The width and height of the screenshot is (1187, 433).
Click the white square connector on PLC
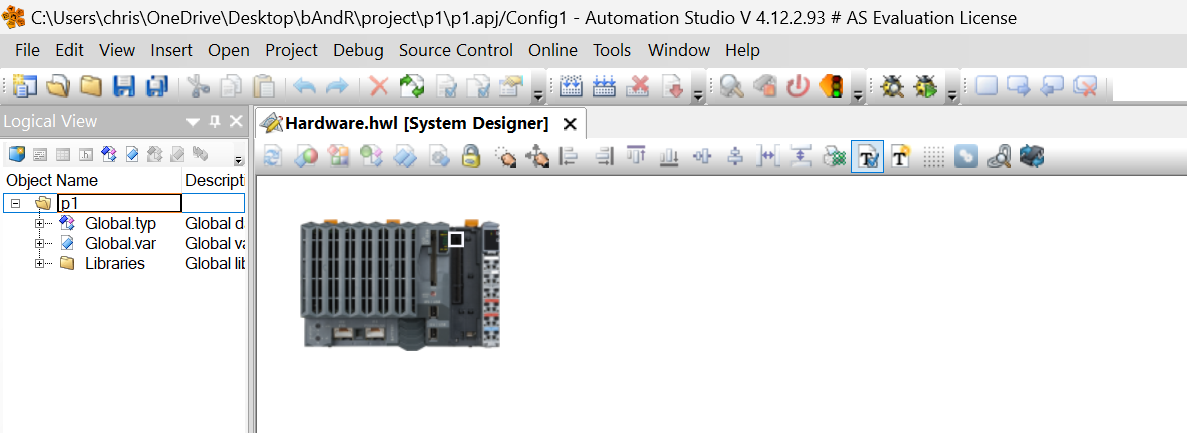coord(456,239)
